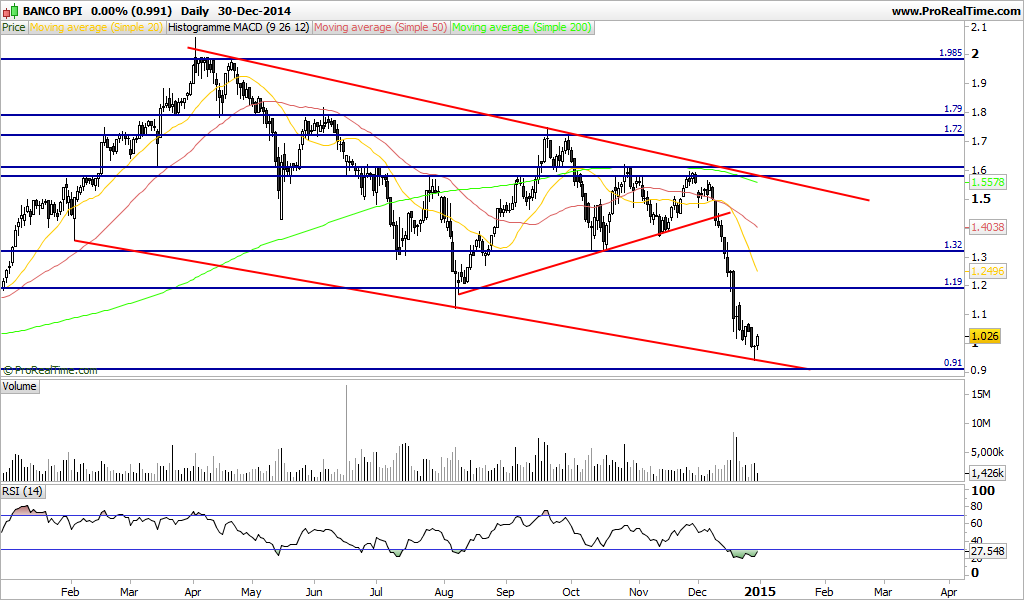The image size is (1024, 600).
Task: Click the 1.19 horizontal level label
Action: tap(953, 282)
